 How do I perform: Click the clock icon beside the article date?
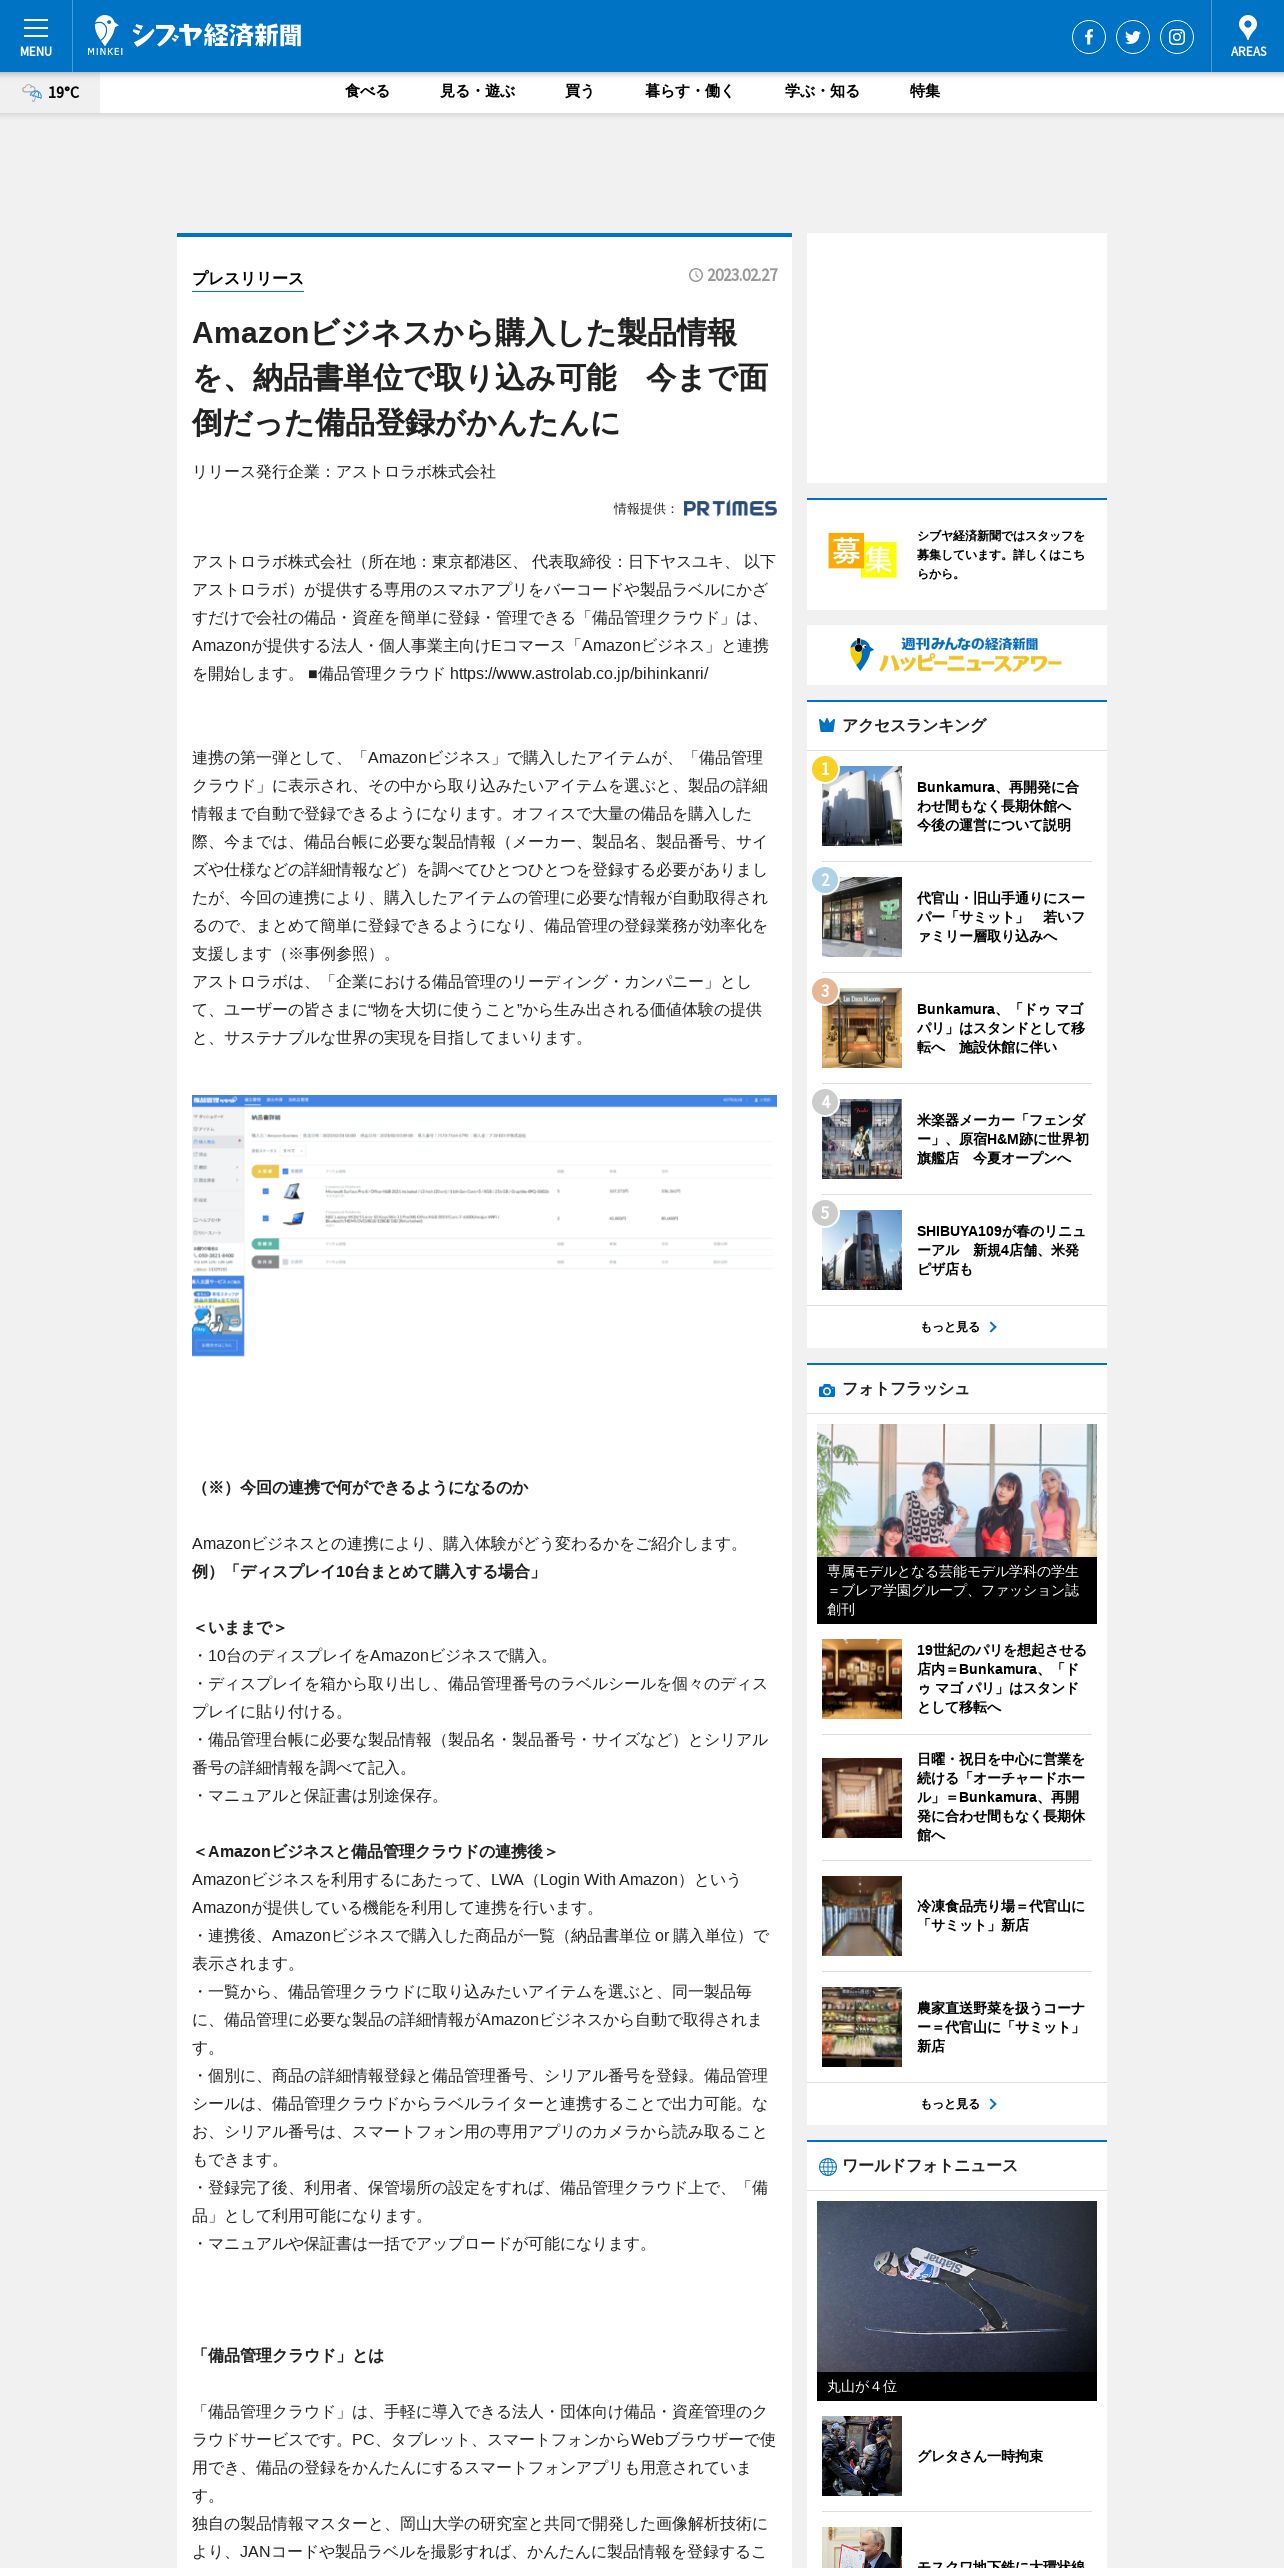click(696, 275)
